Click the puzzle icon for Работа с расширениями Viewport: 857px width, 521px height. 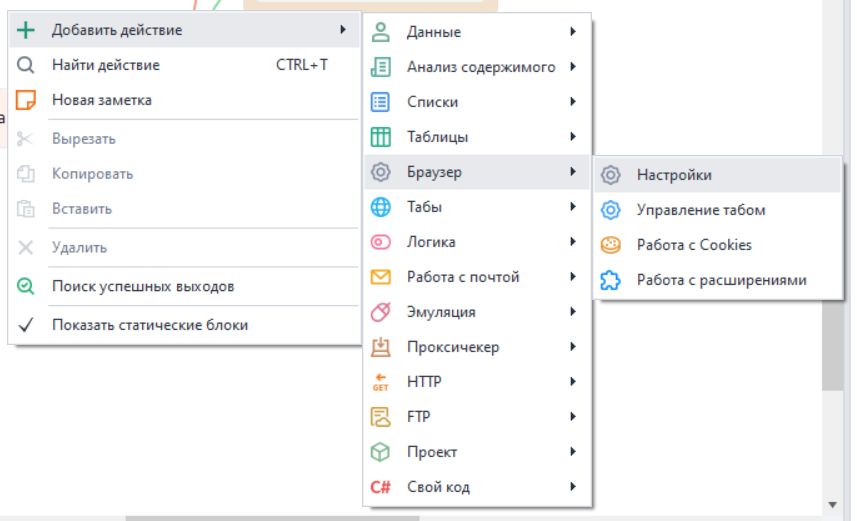pyautogui.click(x=610, y=280)
